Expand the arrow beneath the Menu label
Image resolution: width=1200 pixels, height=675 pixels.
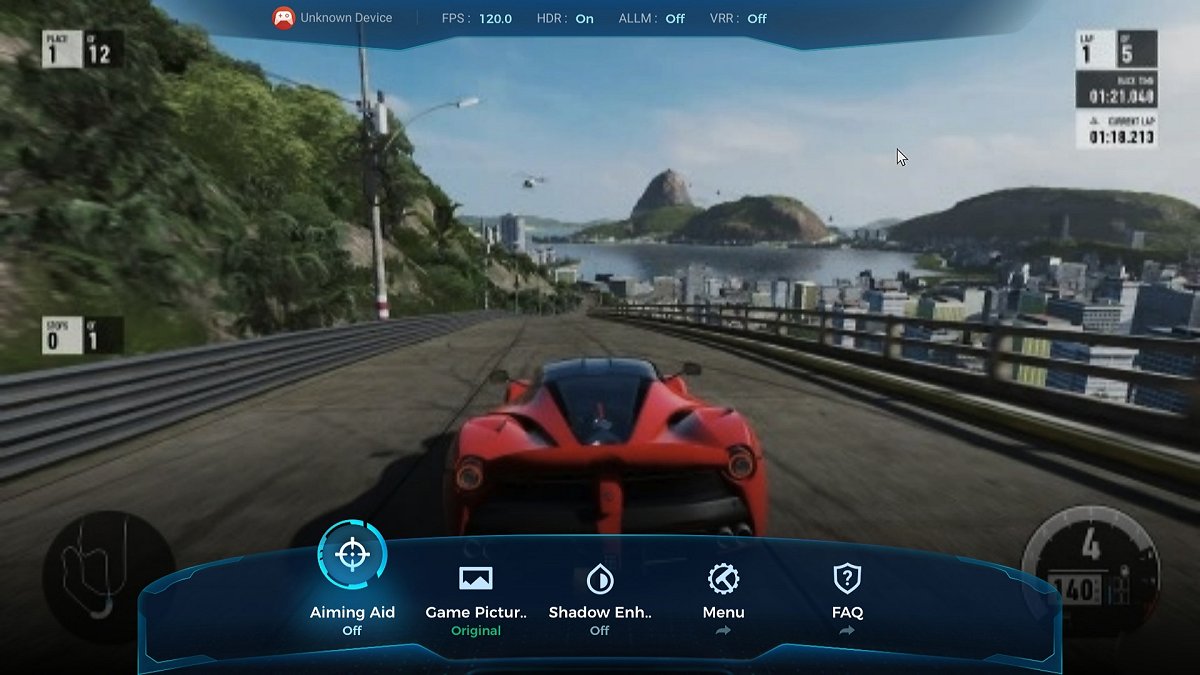[x=723, y=631]
